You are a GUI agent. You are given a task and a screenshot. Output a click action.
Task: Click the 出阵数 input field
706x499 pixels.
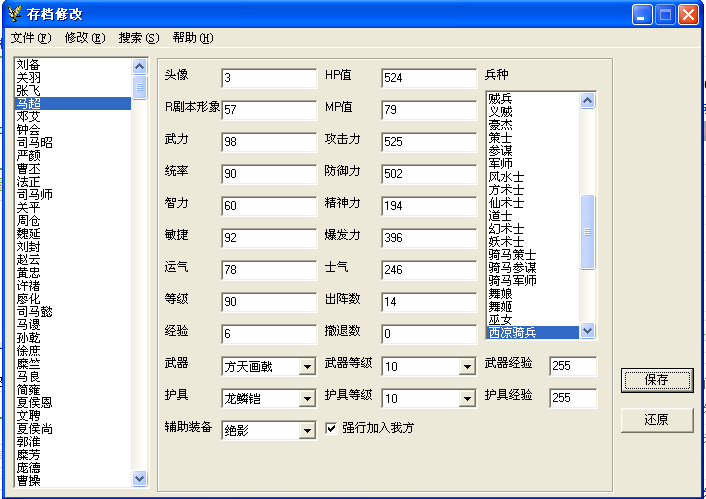coord(429,302)
